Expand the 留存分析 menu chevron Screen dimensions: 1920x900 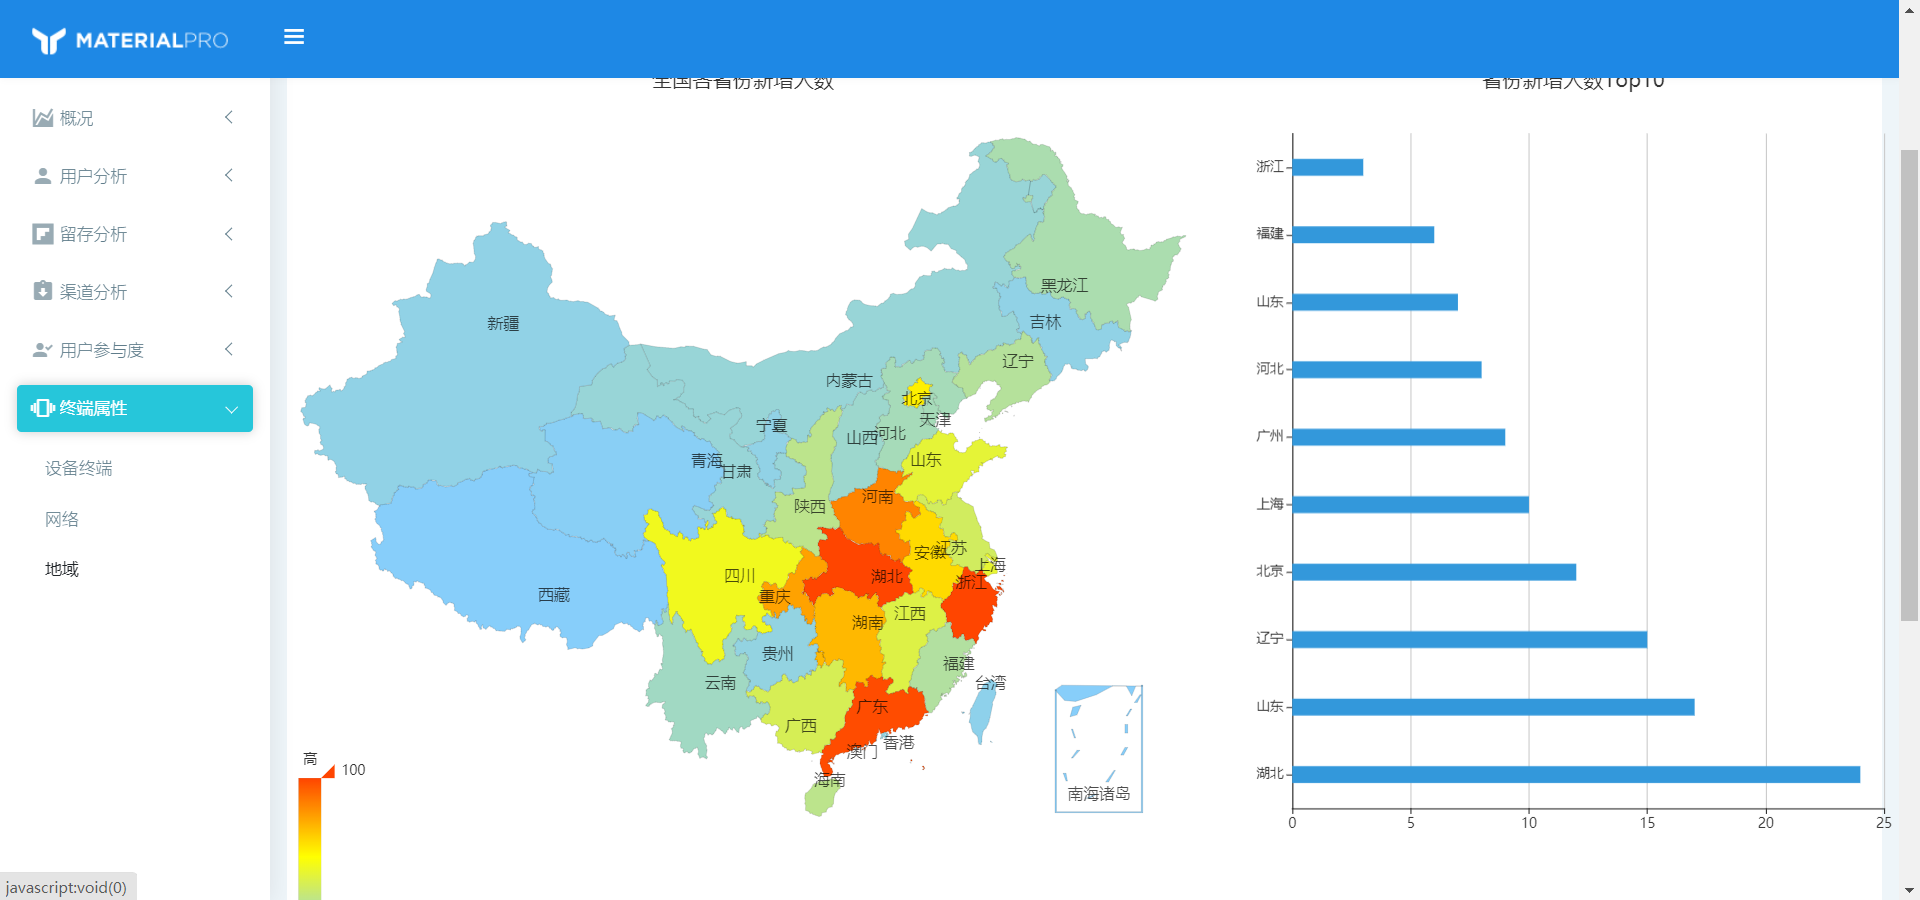coord(229,234)
